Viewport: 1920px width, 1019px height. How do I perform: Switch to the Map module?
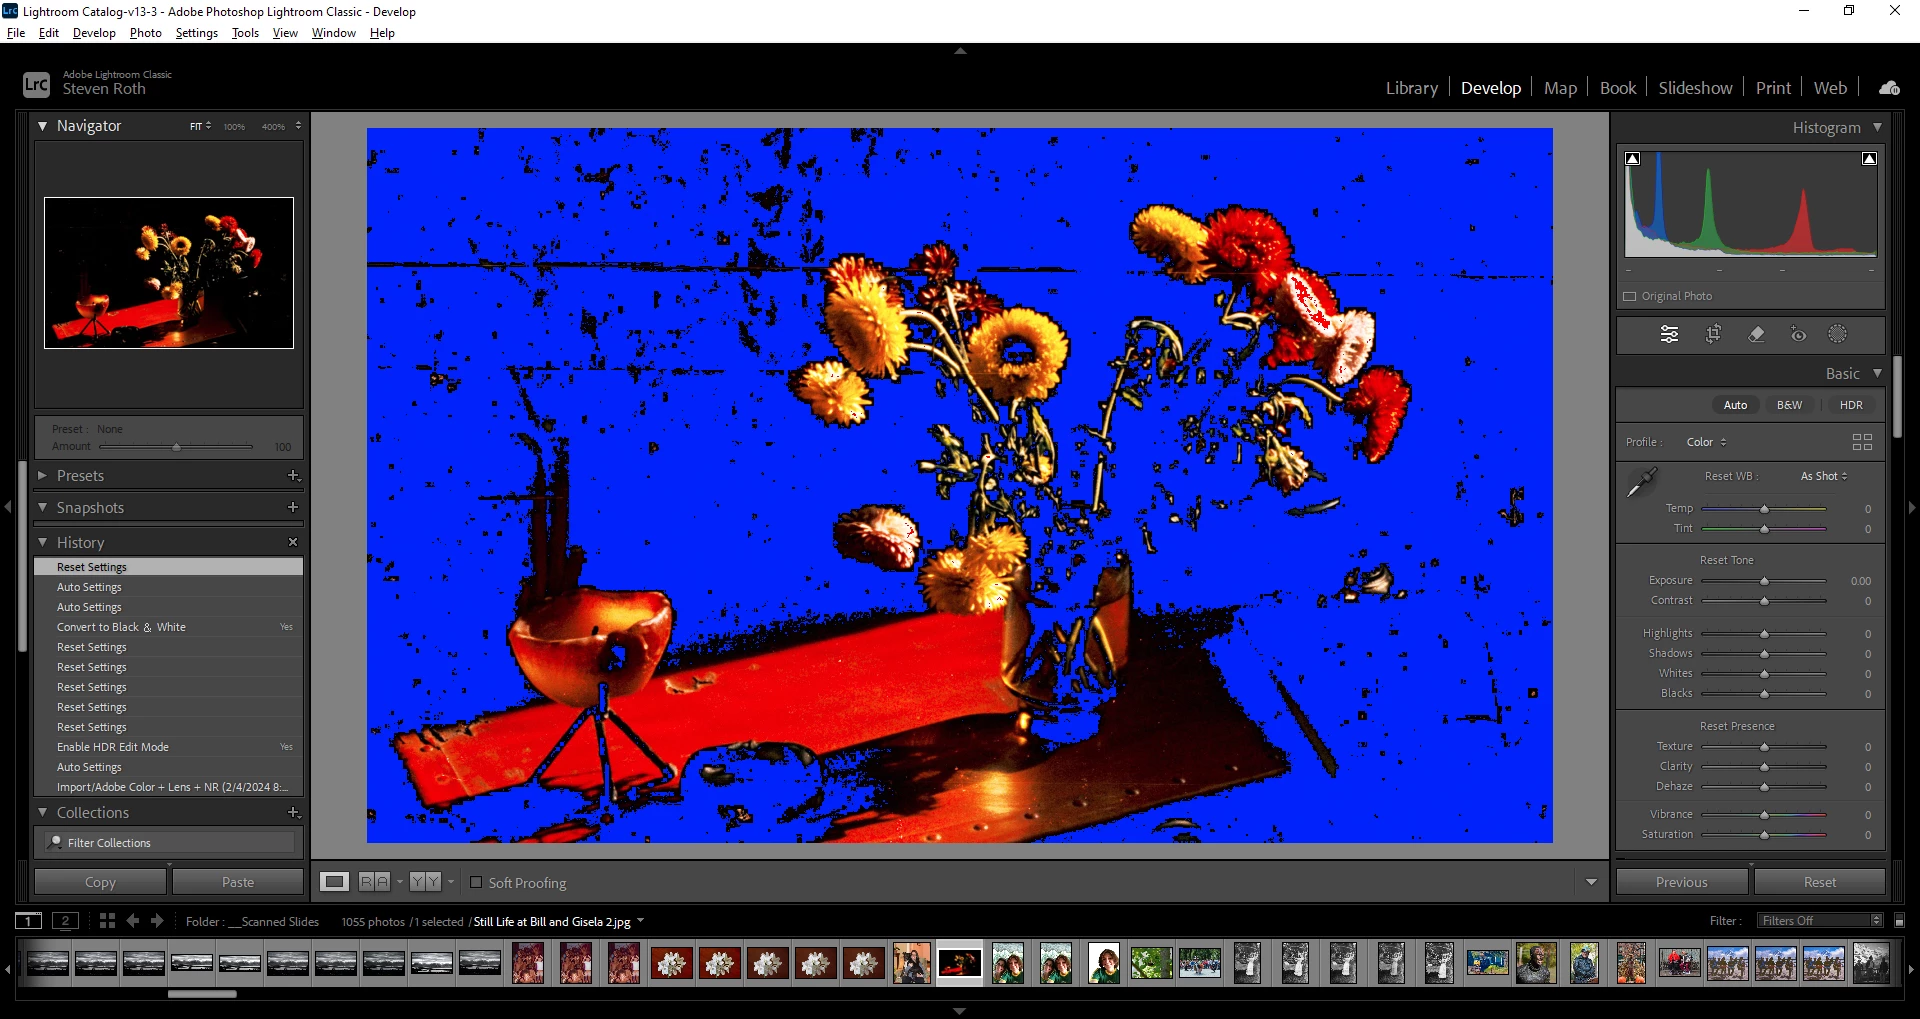click(x=1560, y=88)
